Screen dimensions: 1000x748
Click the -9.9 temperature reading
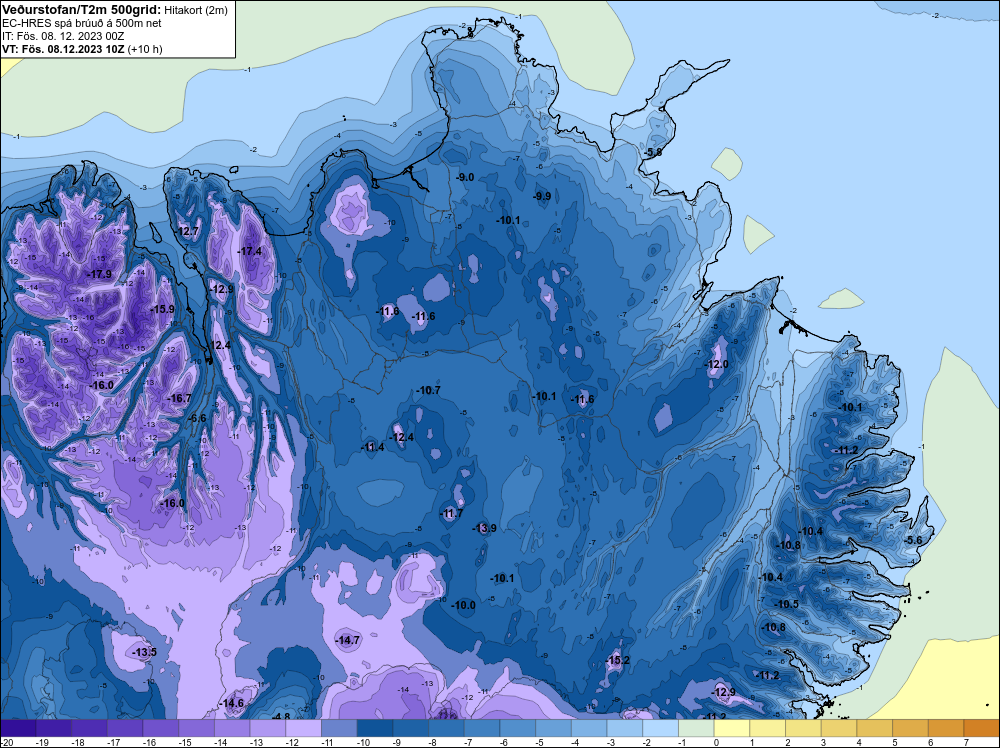(542, 196)
